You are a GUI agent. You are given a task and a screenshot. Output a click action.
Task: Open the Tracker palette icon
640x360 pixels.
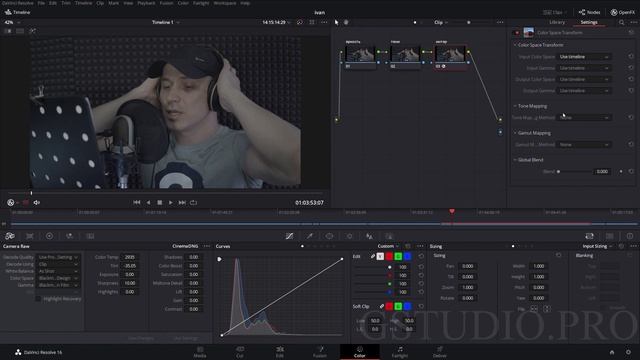[349, 236]
